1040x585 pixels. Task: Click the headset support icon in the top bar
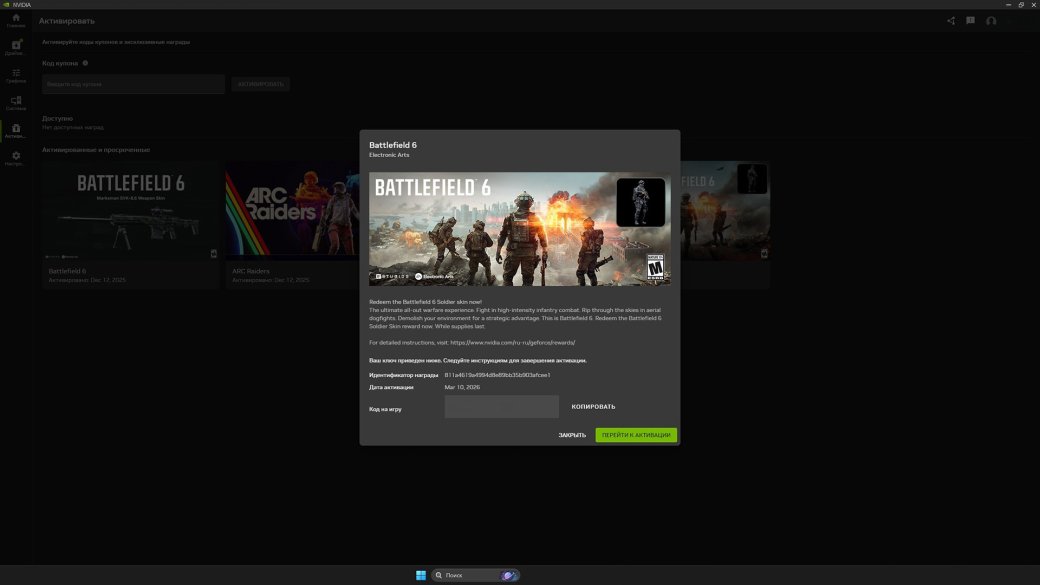point(991,21)
